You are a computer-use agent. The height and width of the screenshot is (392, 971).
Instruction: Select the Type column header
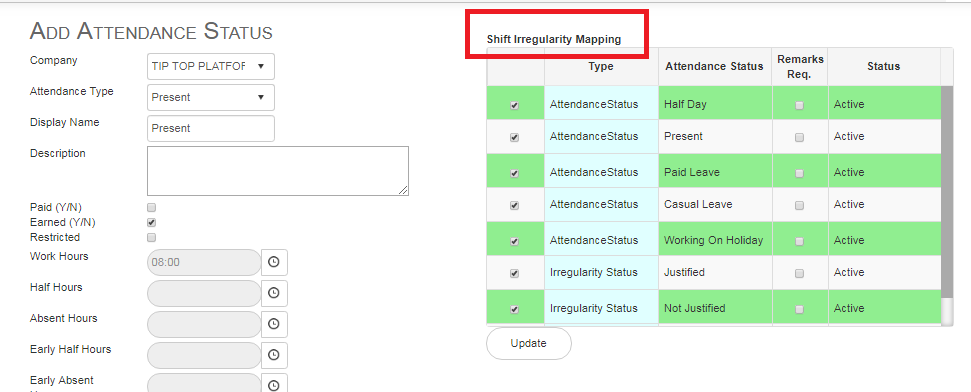pyautogui.click(x=601, y=66)
